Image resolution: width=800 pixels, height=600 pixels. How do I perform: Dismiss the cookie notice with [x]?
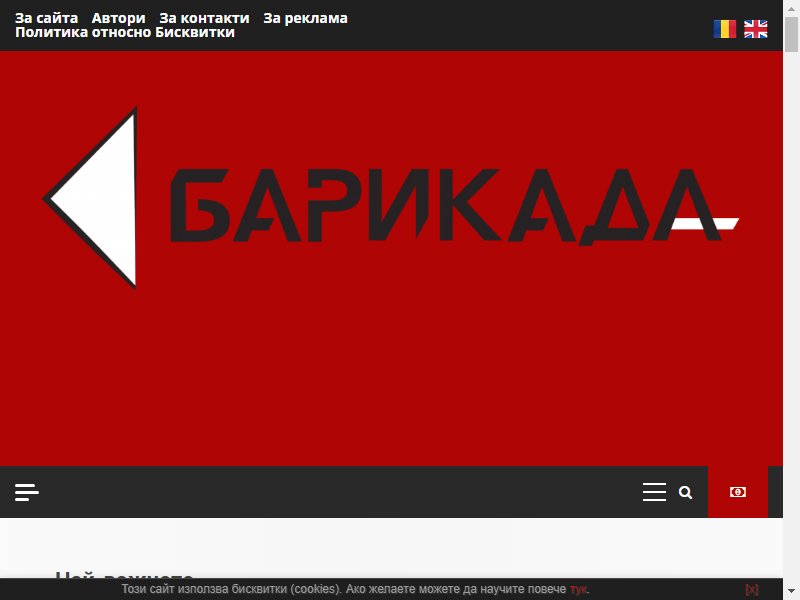pyautogui.click(x=752, y=589)
